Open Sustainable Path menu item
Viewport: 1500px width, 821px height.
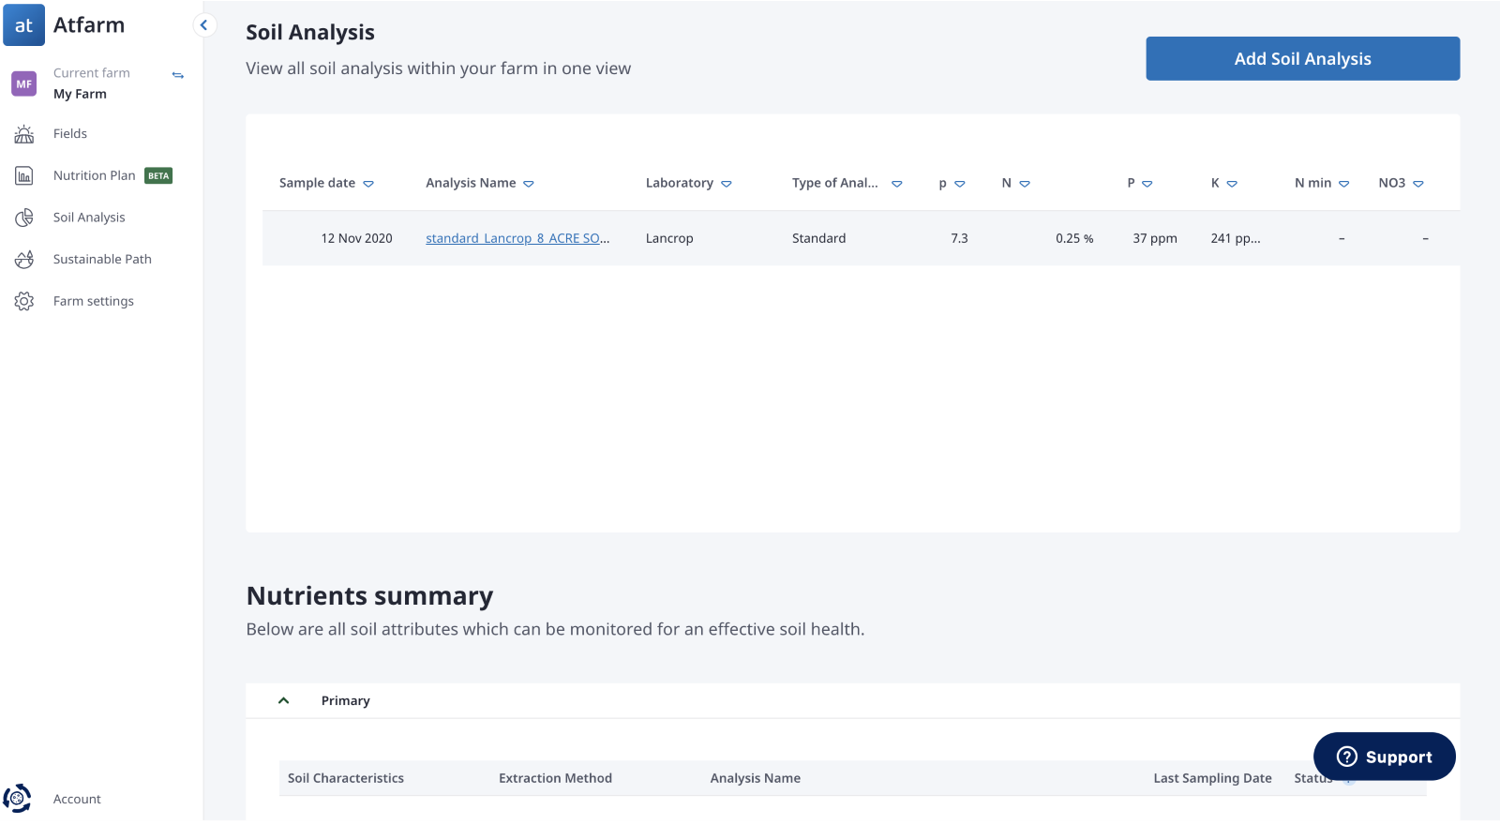[x=100, y=260]
